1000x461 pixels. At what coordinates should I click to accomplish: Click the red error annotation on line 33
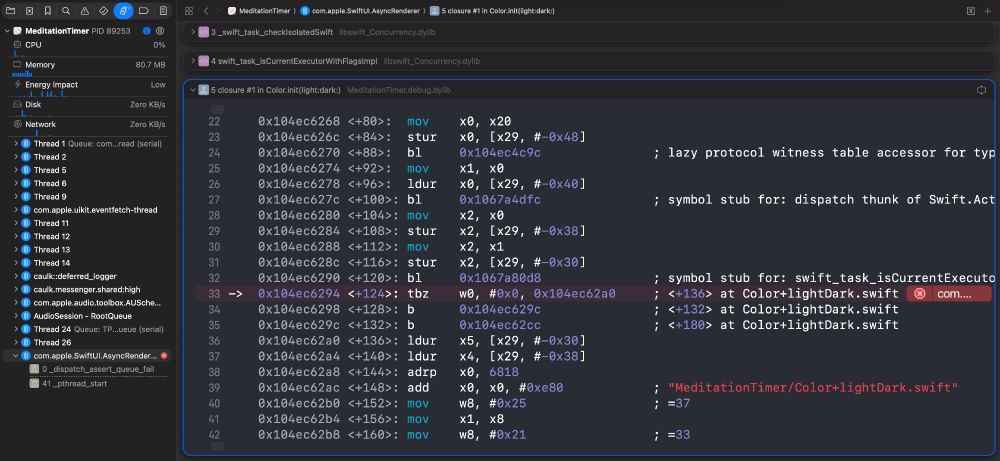coord(948,294)
